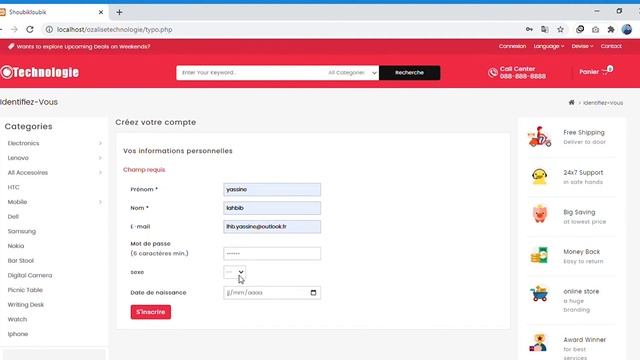The height and width of the screenshot is (360, 640).
Task: Open the Picnic Table category
Action: pyautogui.click(x=25, y=290)
